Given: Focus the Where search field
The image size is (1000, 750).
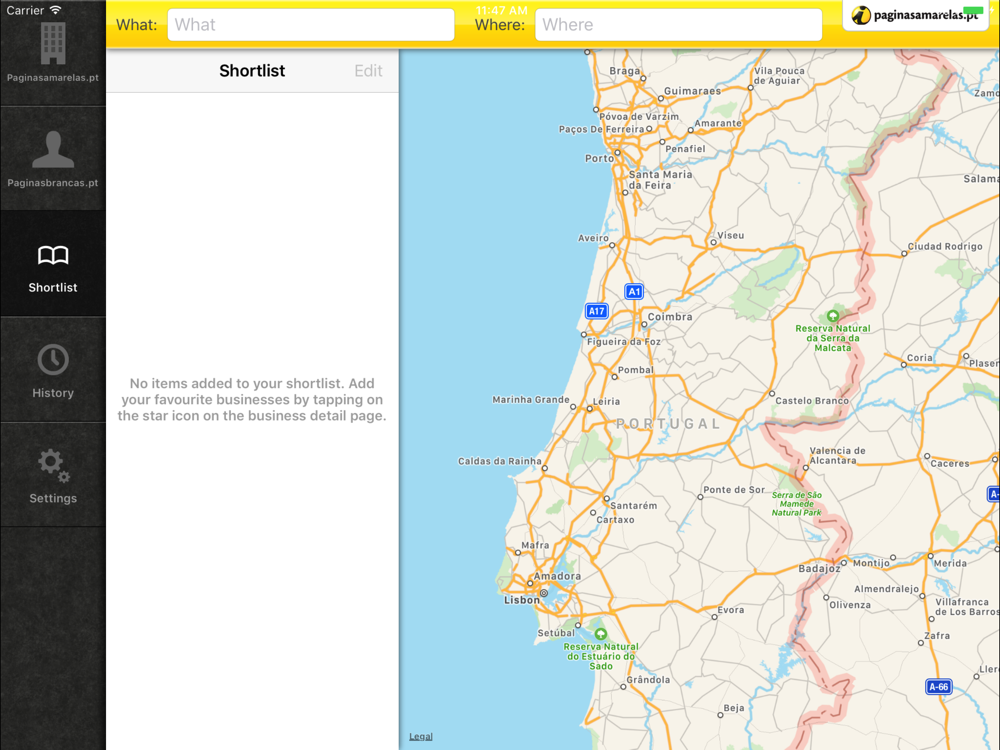Looking at the screenshot, I should (x=679, y=25).
